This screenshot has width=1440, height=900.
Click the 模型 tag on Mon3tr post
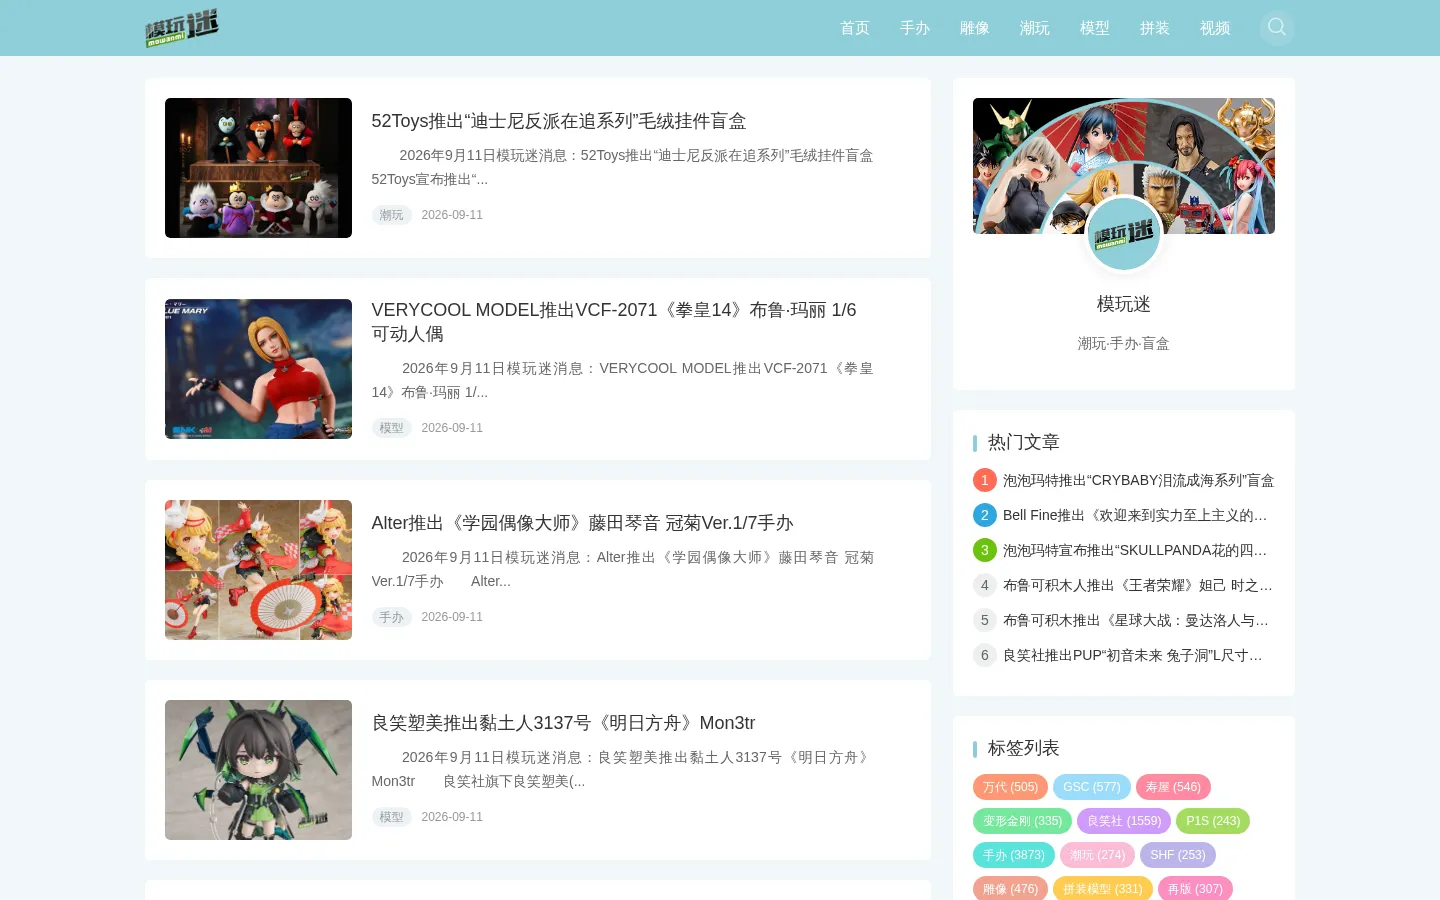(x=392, y=817)
